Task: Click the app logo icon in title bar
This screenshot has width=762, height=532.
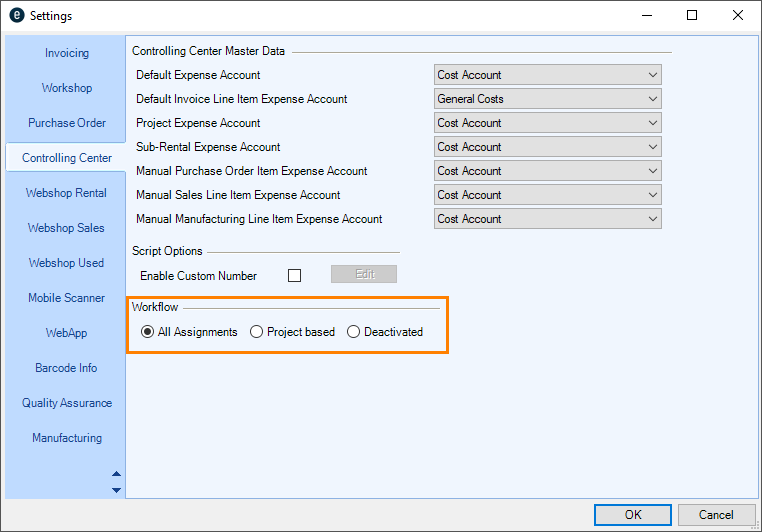Action: tap(15, 16)
